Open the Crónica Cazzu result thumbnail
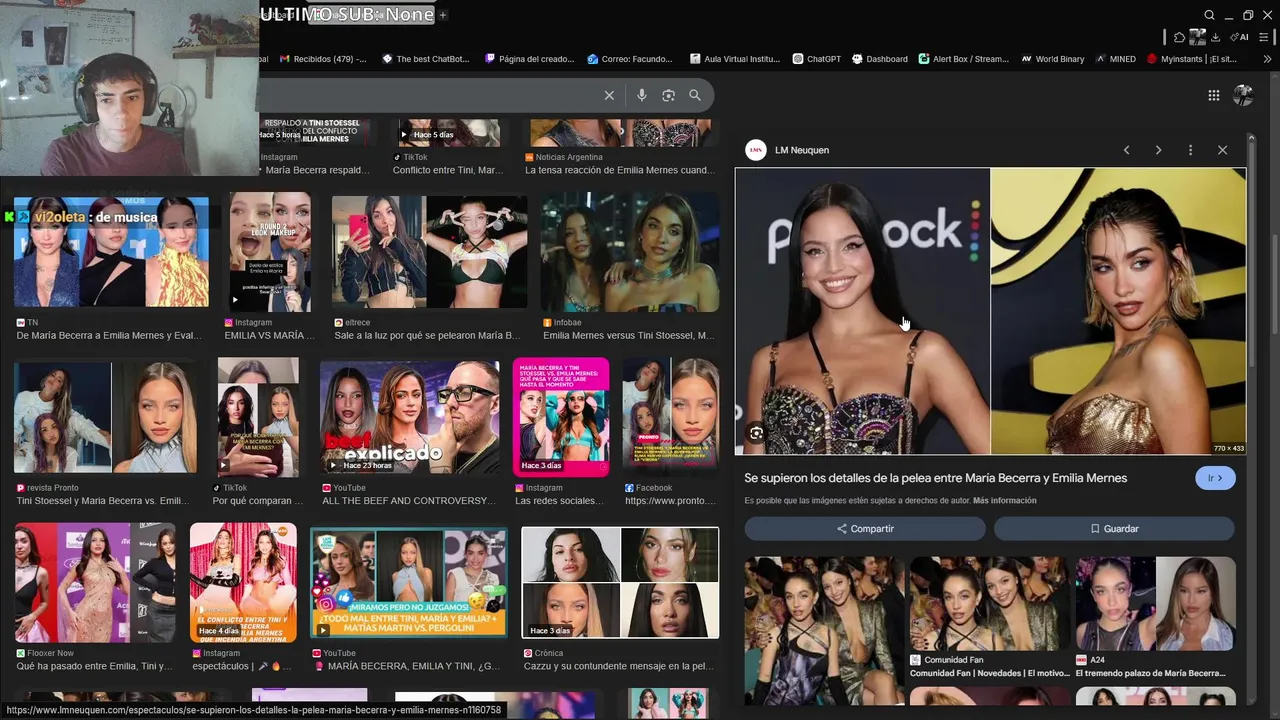 tap(620, 582)
